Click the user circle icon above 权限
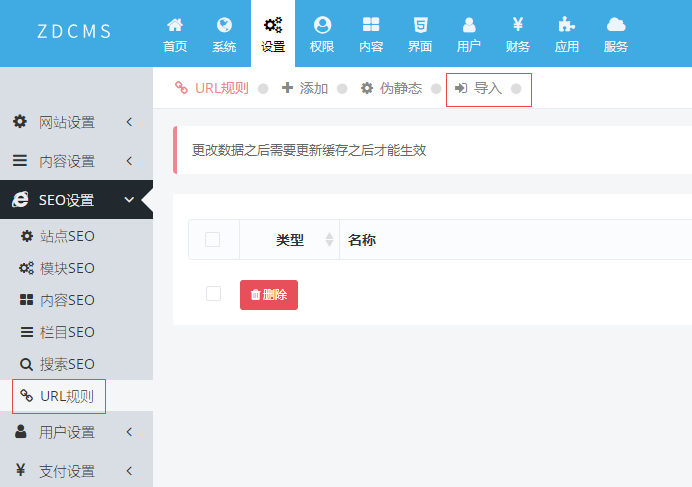 click(x=322, y=25)
